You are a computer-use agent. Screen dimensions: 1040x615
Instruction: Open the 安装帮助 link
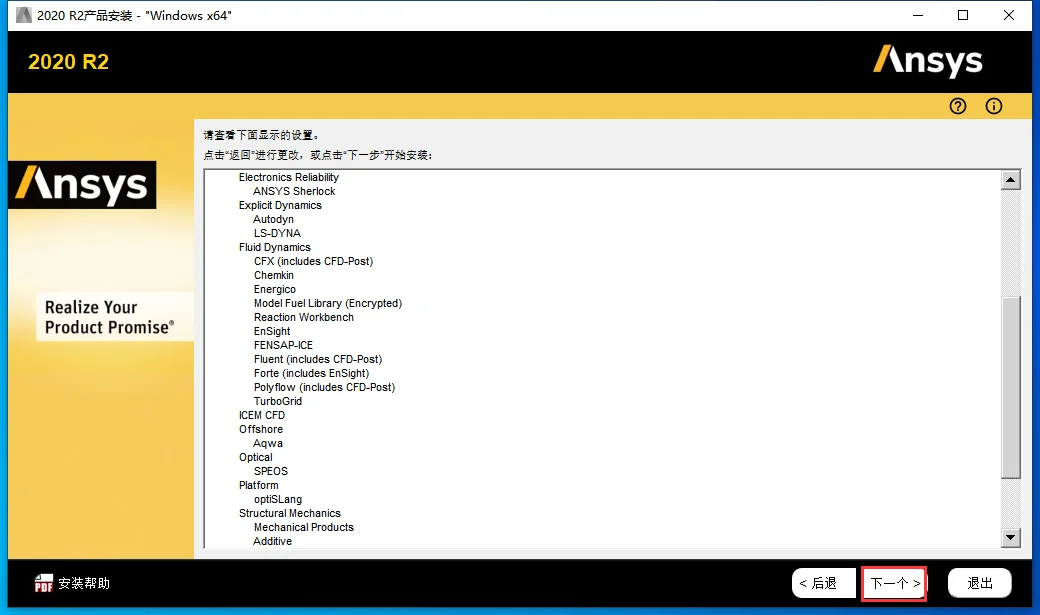pos(84,583)
